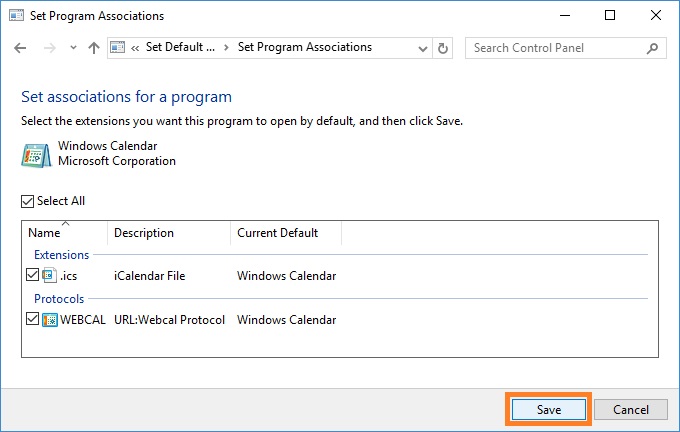Click the Search Control Panel field

pyautogui.click(x=556, y=48)
